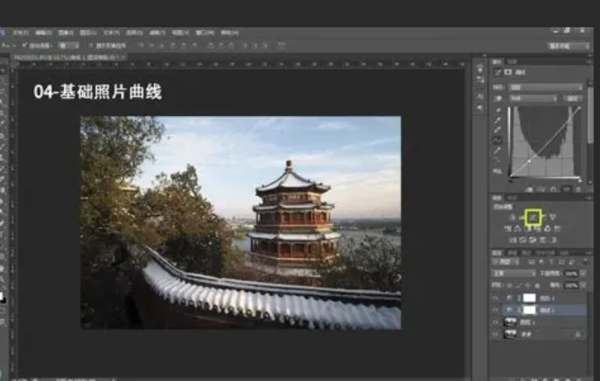Click the Auto button in Curves
Image resolution: width=600 pixels, height=381 pixels.
[x=572, y=98]
